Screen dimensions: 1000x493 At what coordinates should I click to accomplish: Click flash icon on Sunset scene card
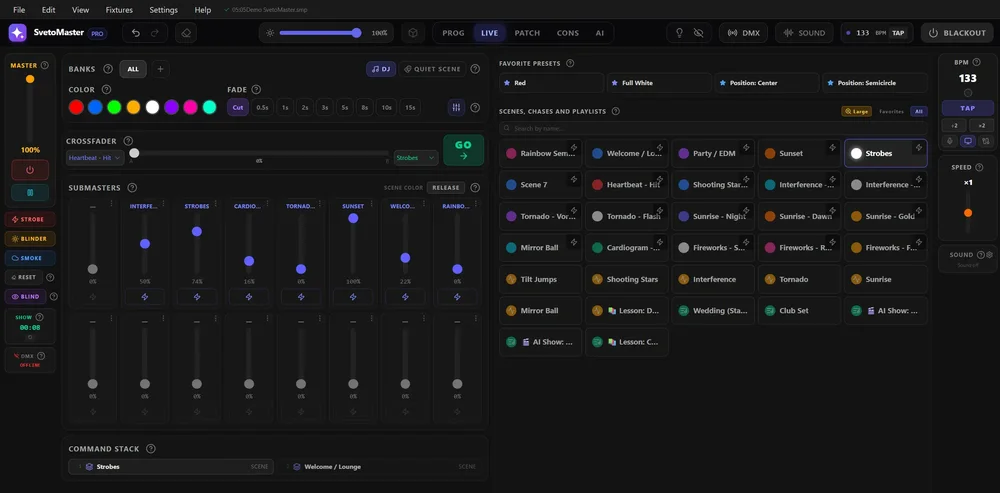[x=832, y=148]
